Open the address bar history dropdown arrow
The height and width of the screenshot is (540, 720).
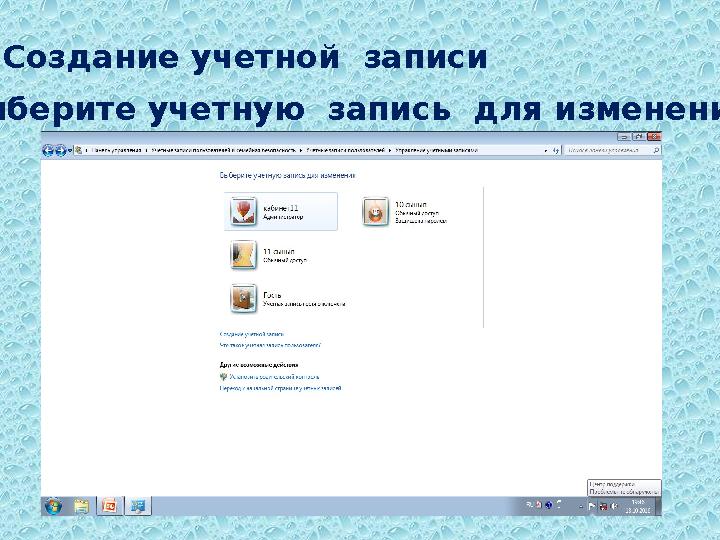tap(546, 150)
